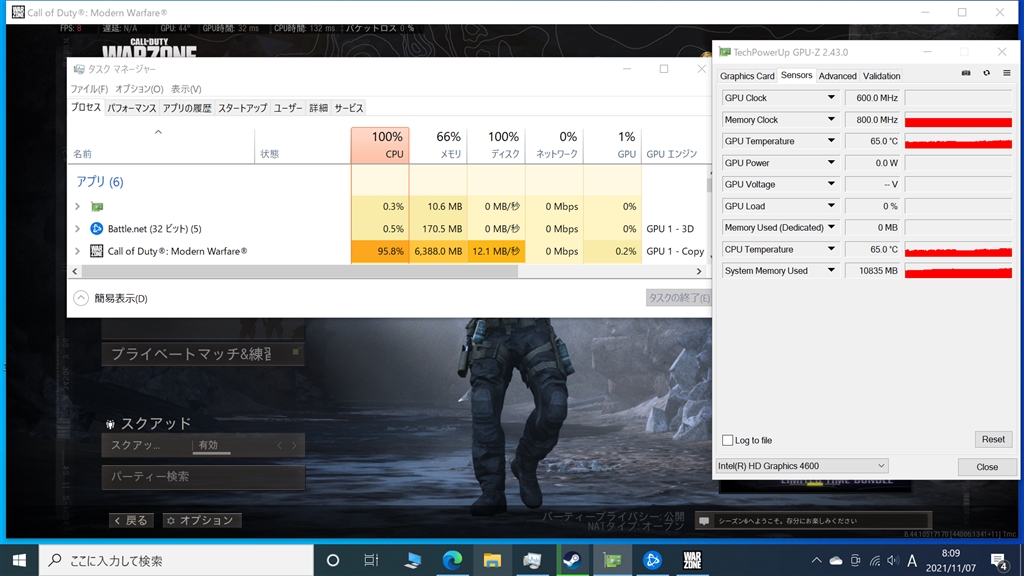Click the volume speaker tray icon
This screenshot has width=1024, height=576.
coord(893,560)
